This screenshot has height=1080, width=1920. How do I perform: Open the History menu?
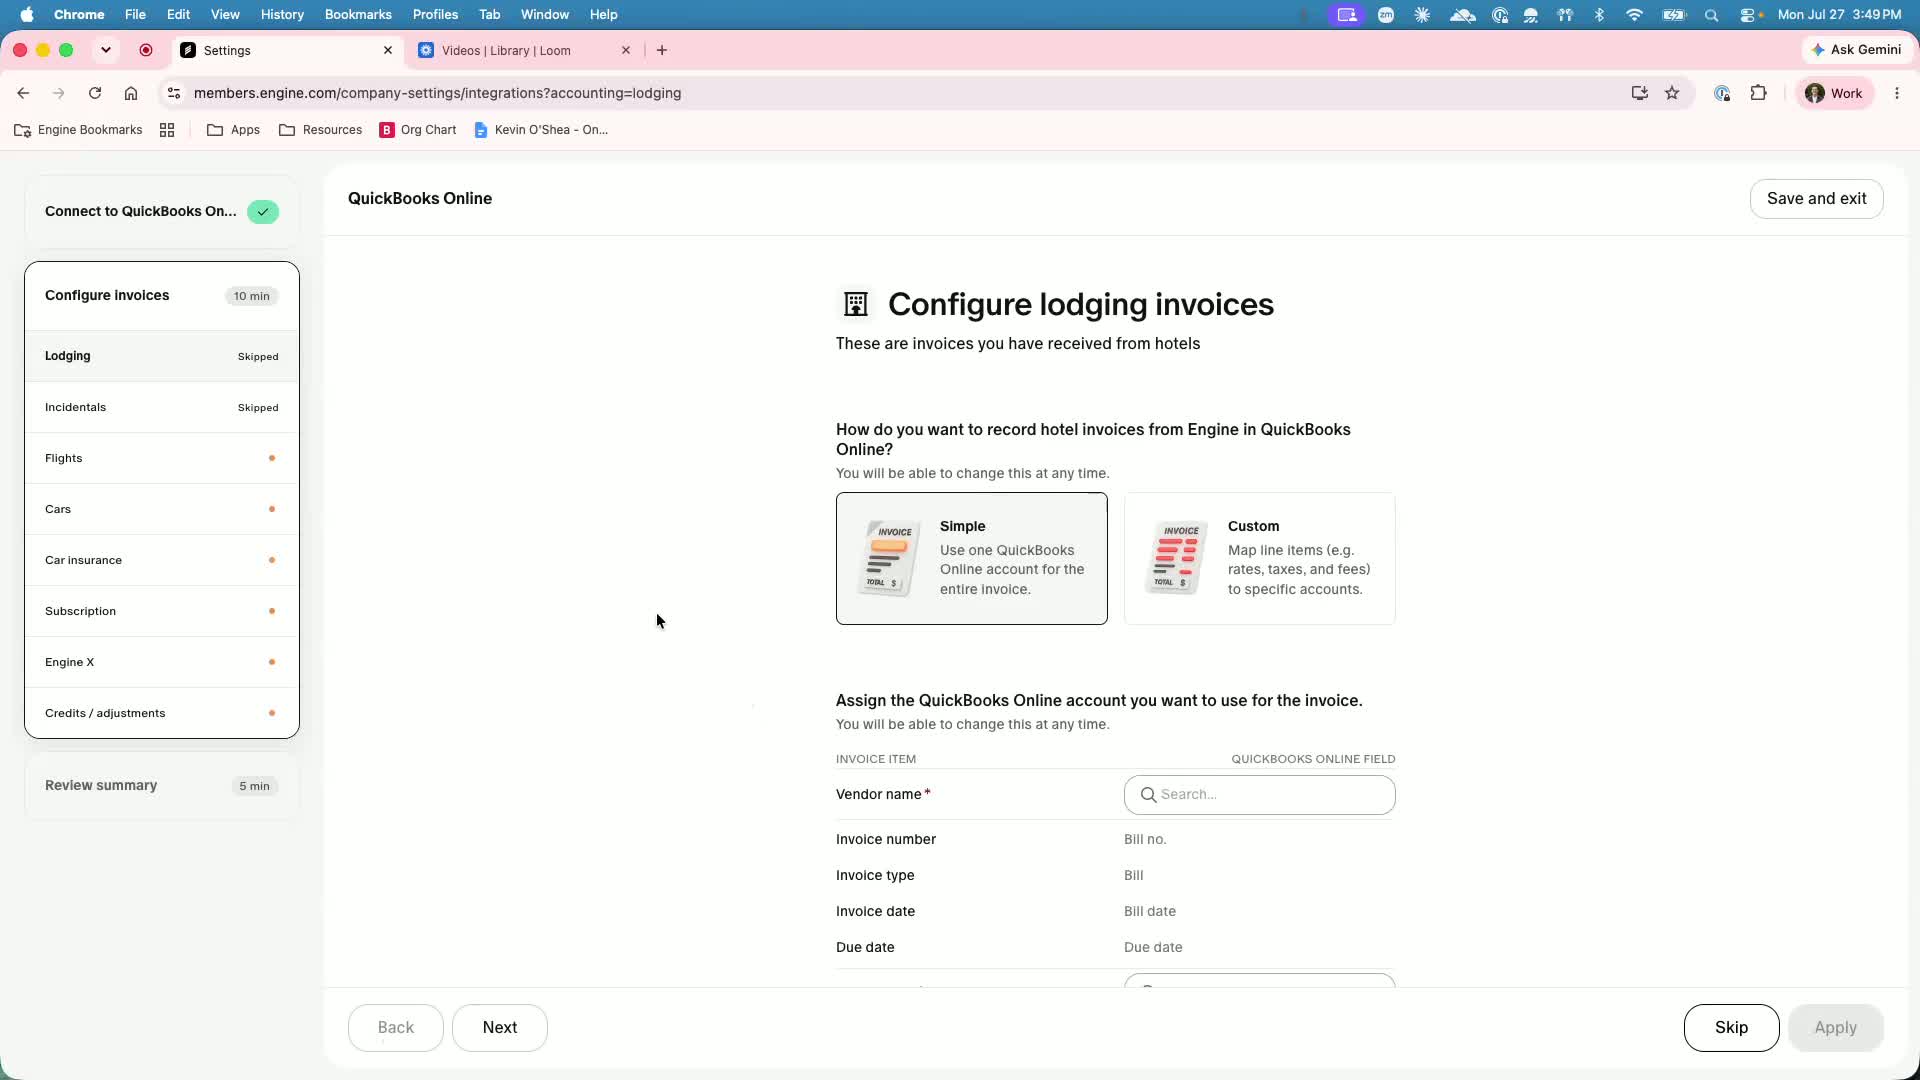click(x=282, y=14)
